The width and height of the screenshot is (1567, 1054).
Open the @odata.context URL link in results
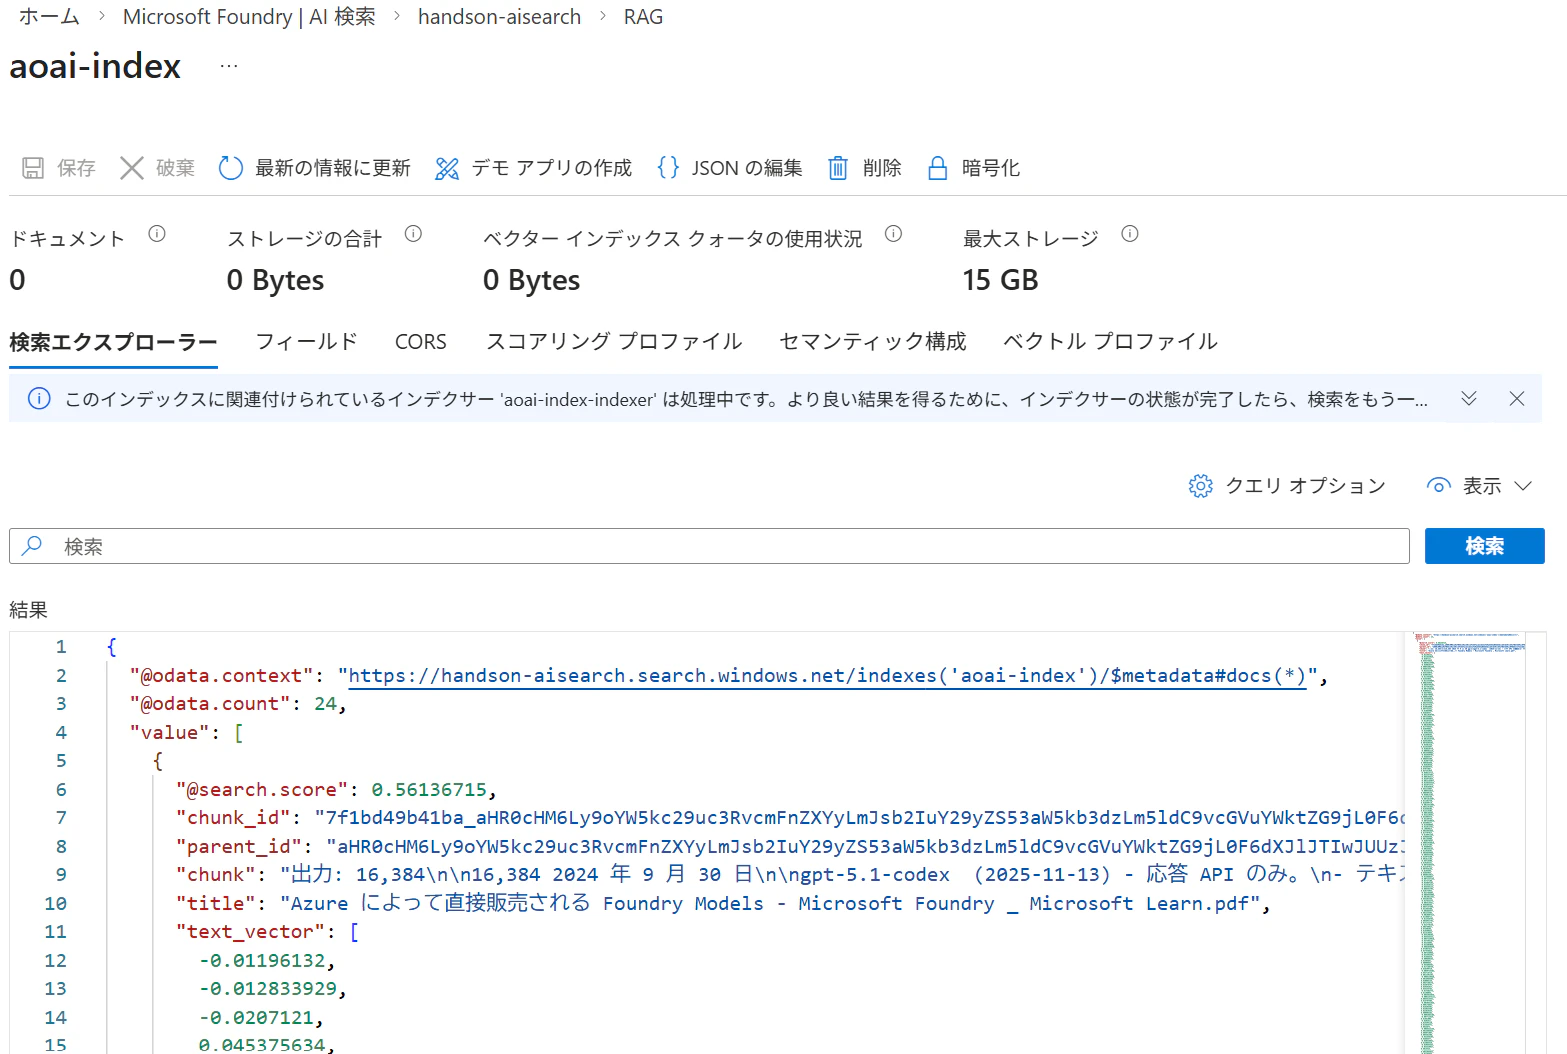827,676
